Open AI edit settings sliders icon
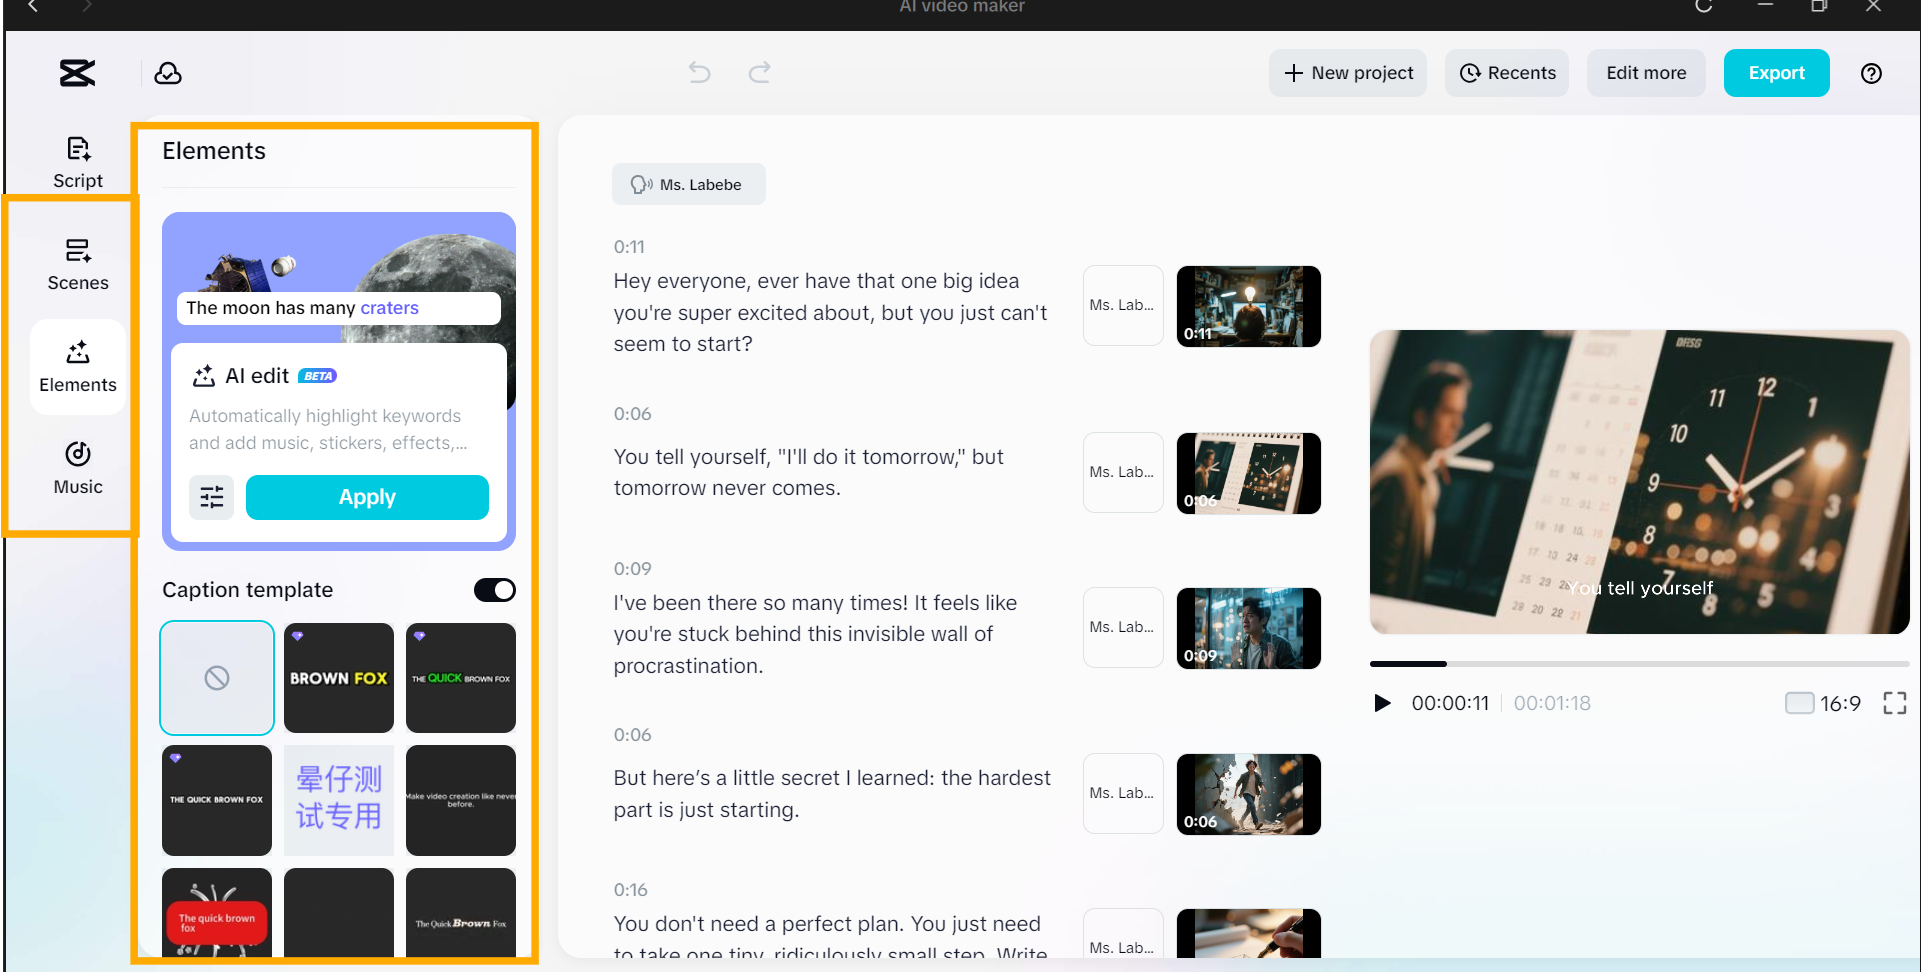 (211, 497)
